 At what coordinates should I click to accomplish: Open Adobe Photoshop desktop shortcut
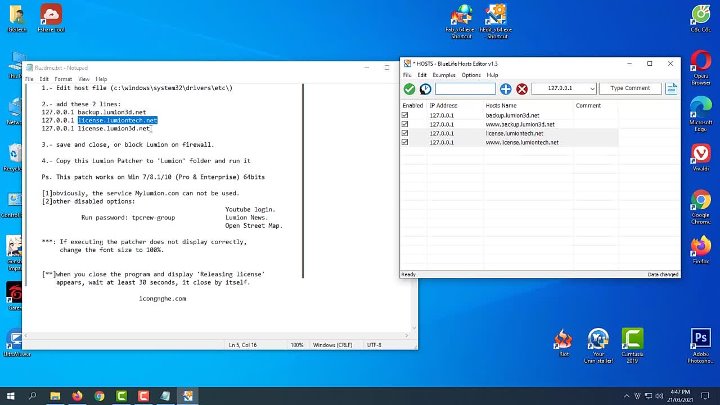(x=701, y=345)
